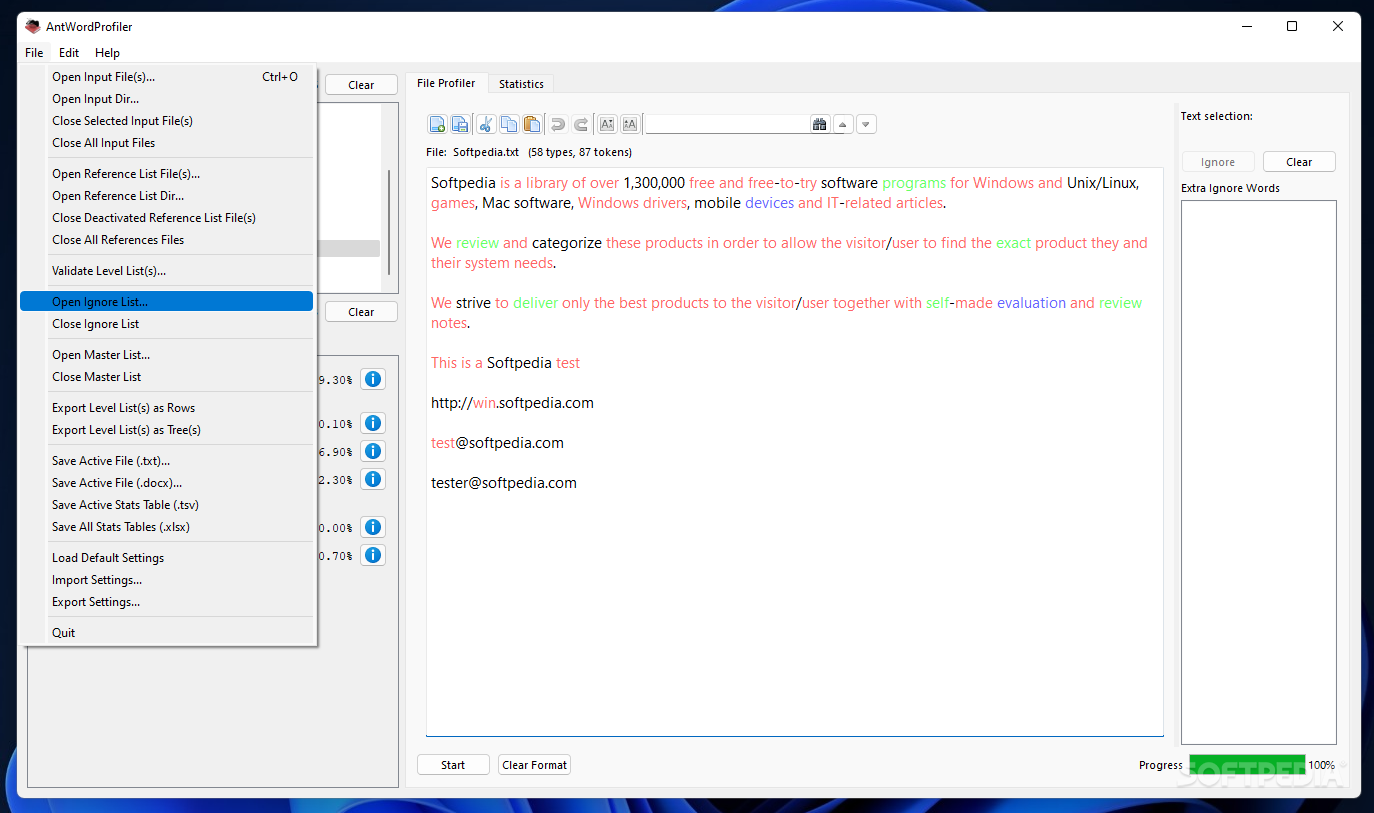
Task: Click the decrease font size icon
Action: [607, 124]
